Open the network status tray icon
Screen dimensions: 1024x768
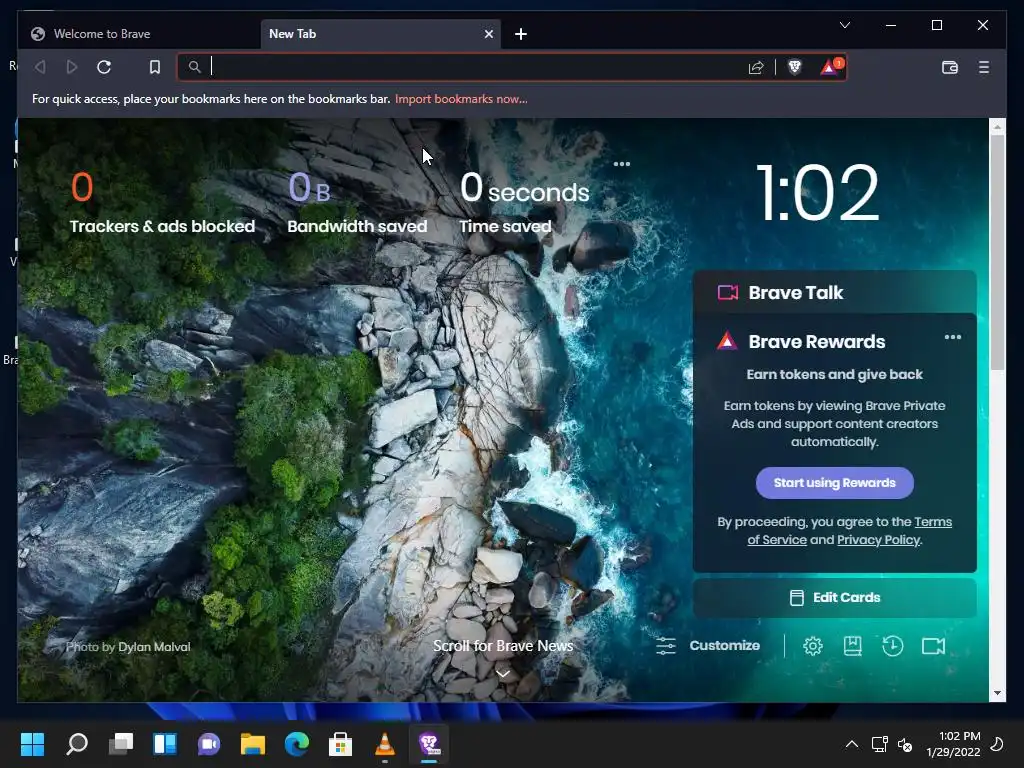click(x=880, y=744)
